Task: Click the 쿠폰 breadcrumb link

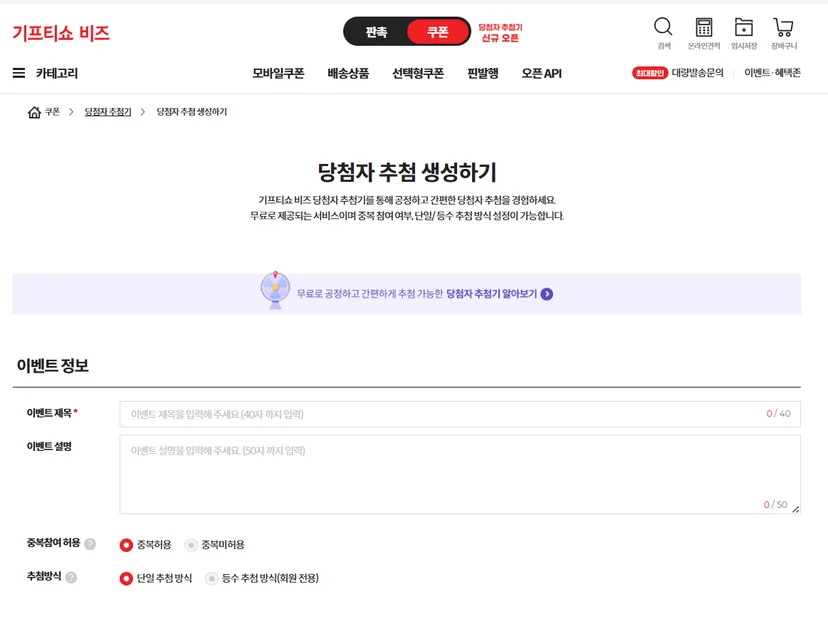Action: (52, 112)
